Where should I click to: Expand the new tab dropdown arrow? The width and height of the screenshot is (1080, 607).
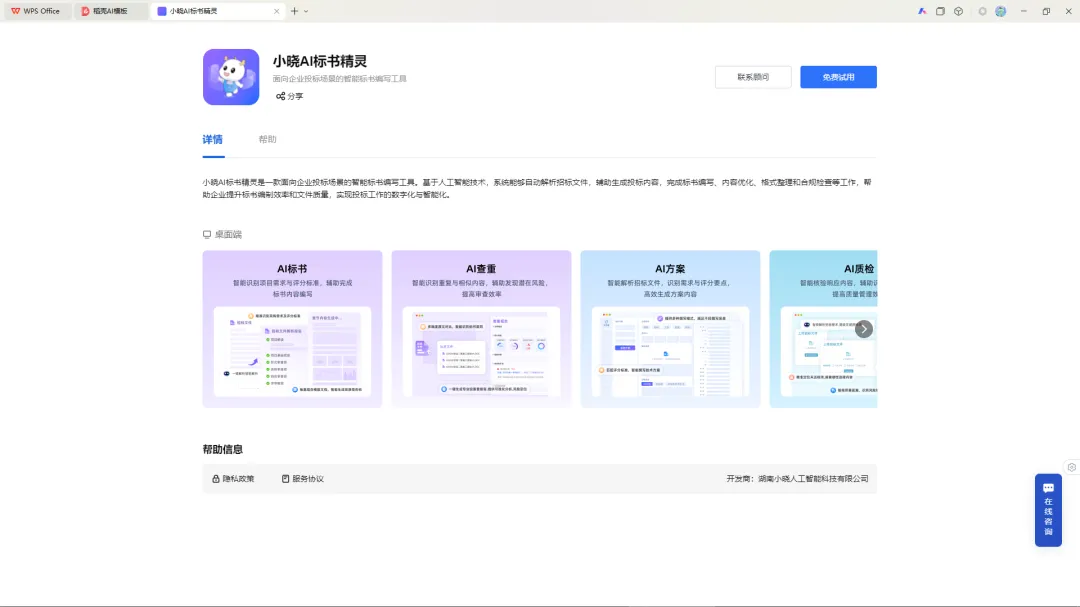(x=306, y=11)
